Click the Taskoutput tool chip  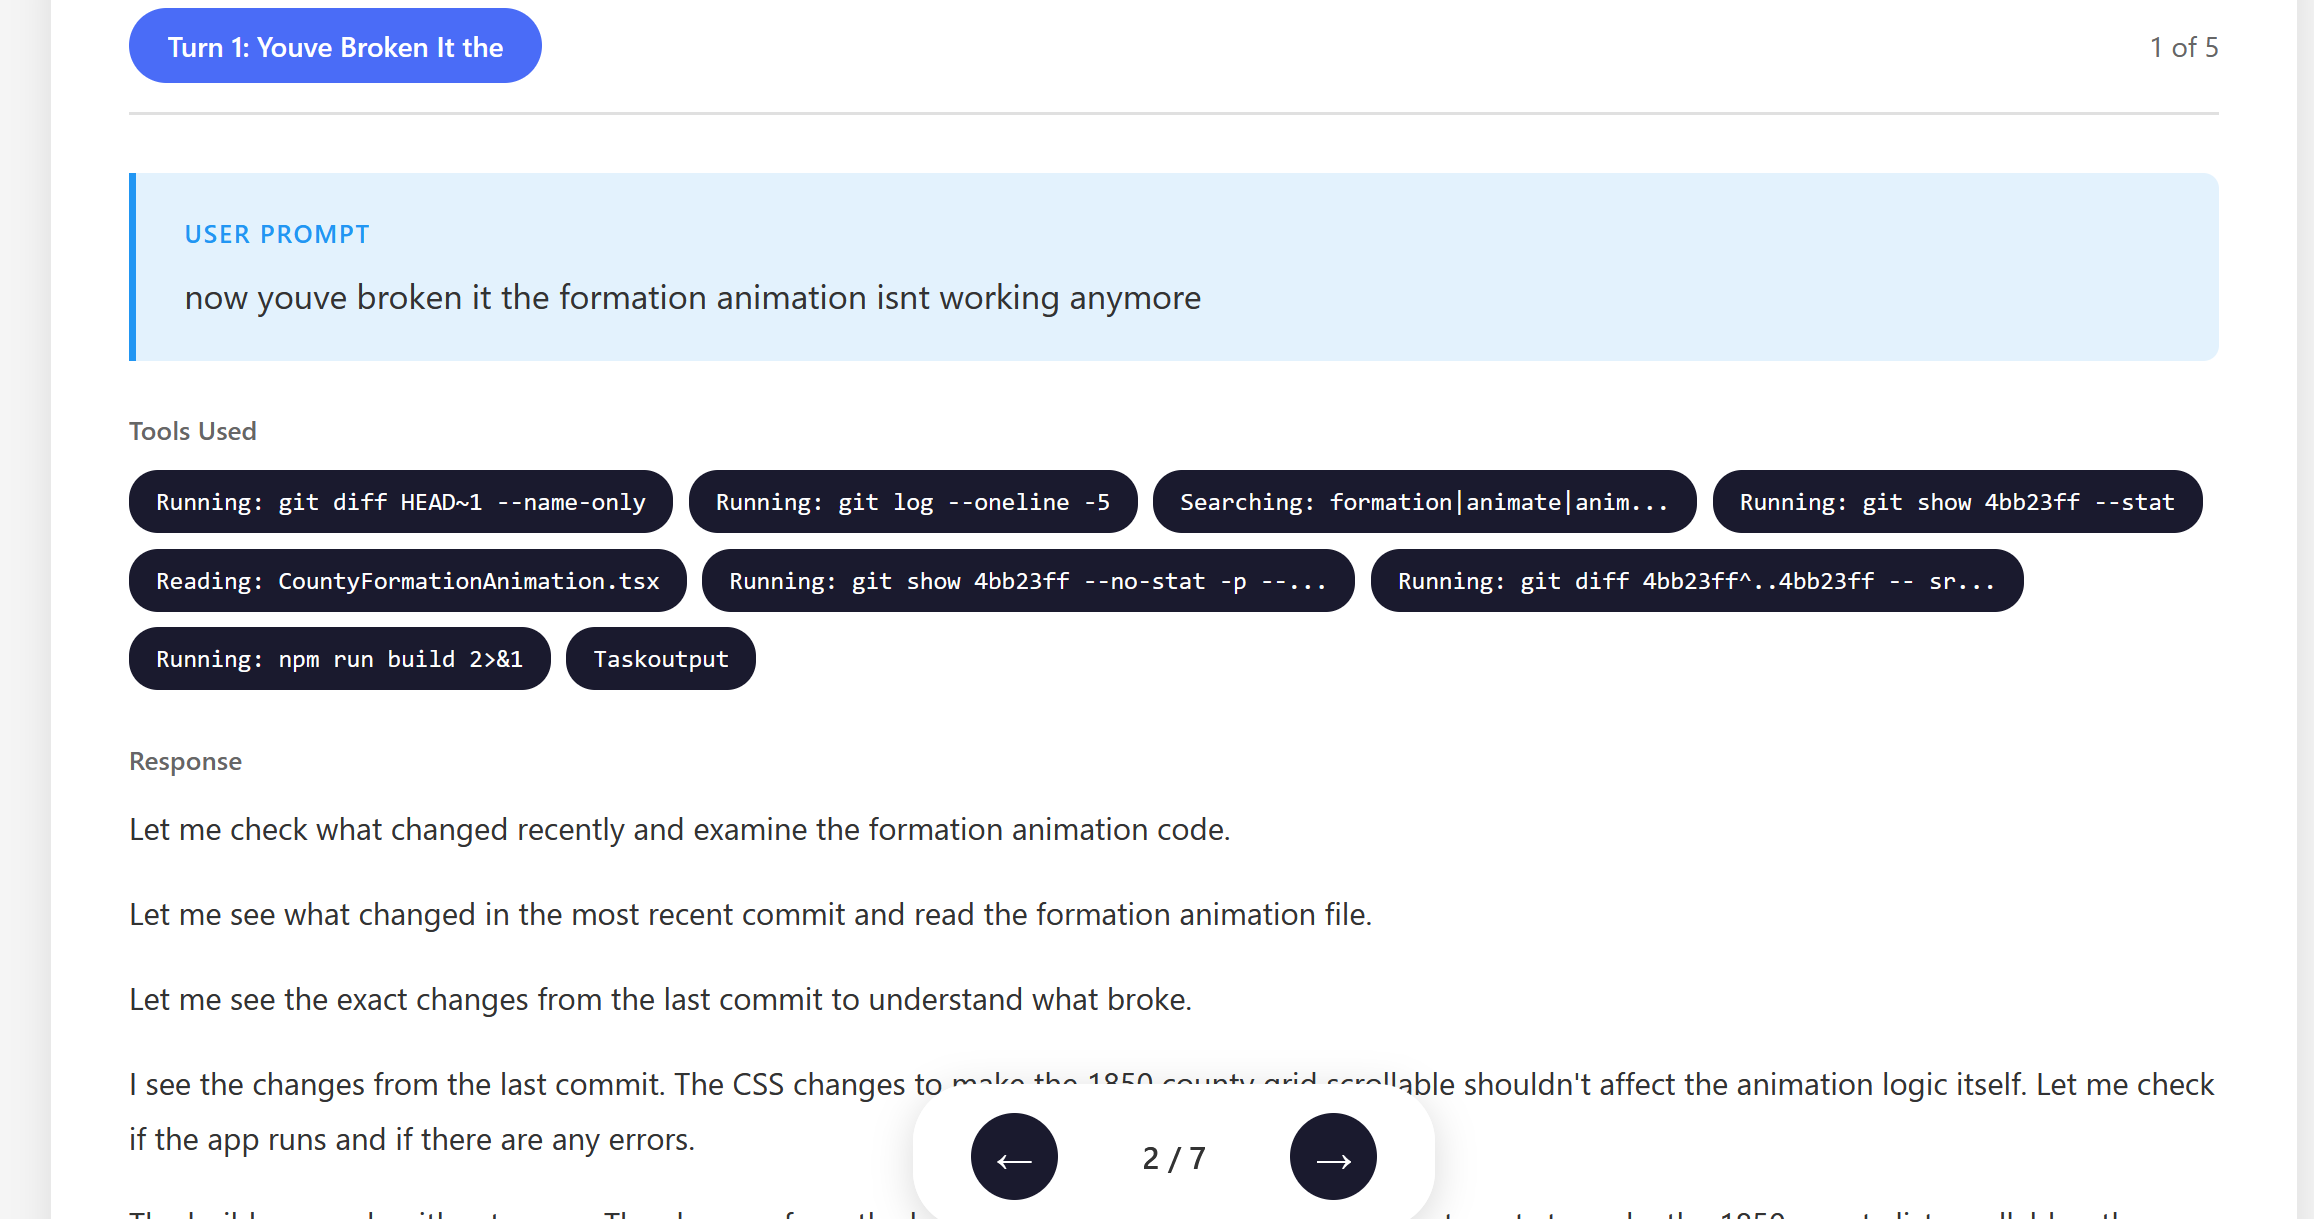(x=660, y=659)
